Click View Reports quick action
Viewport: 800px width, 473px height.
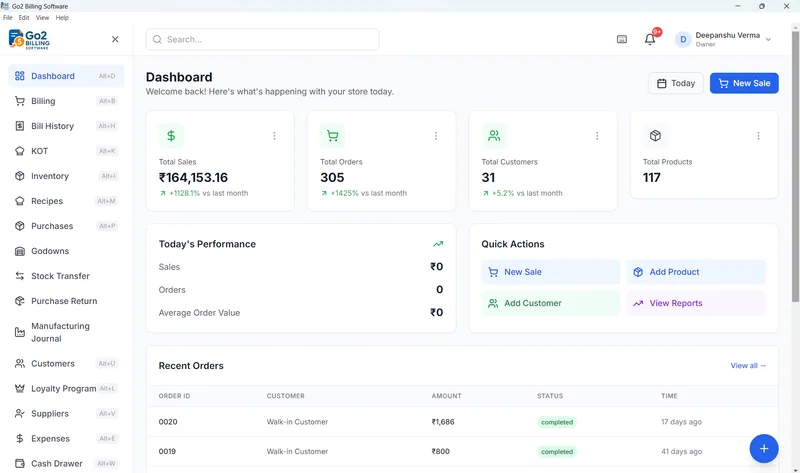coord(696,303)
